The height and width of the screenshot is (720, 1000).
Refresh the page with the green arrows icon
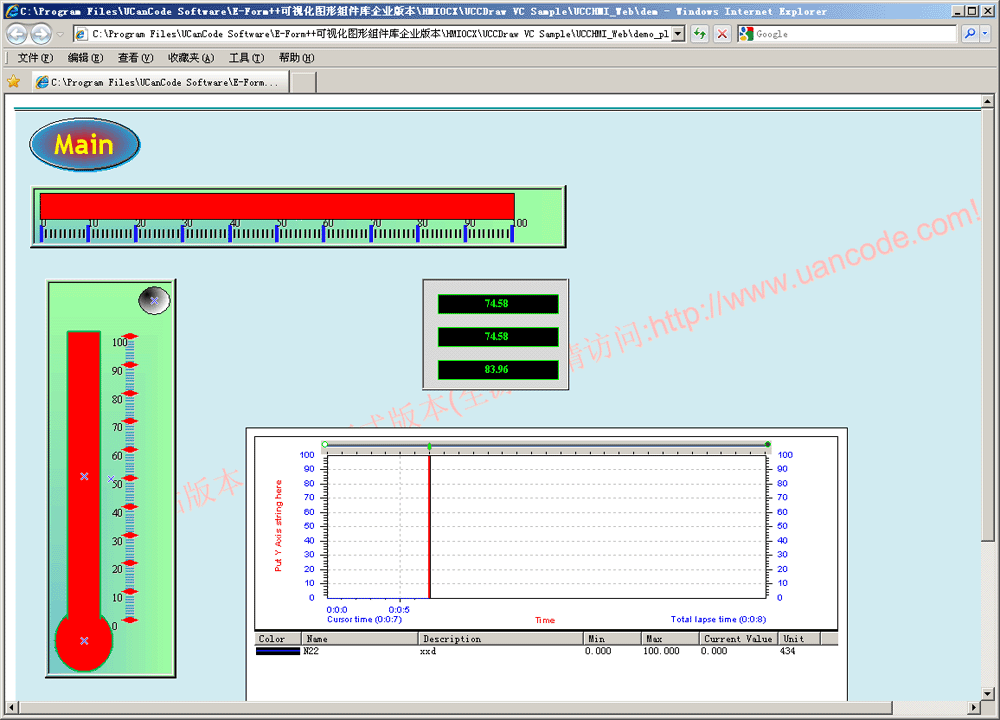coord(700,33)
